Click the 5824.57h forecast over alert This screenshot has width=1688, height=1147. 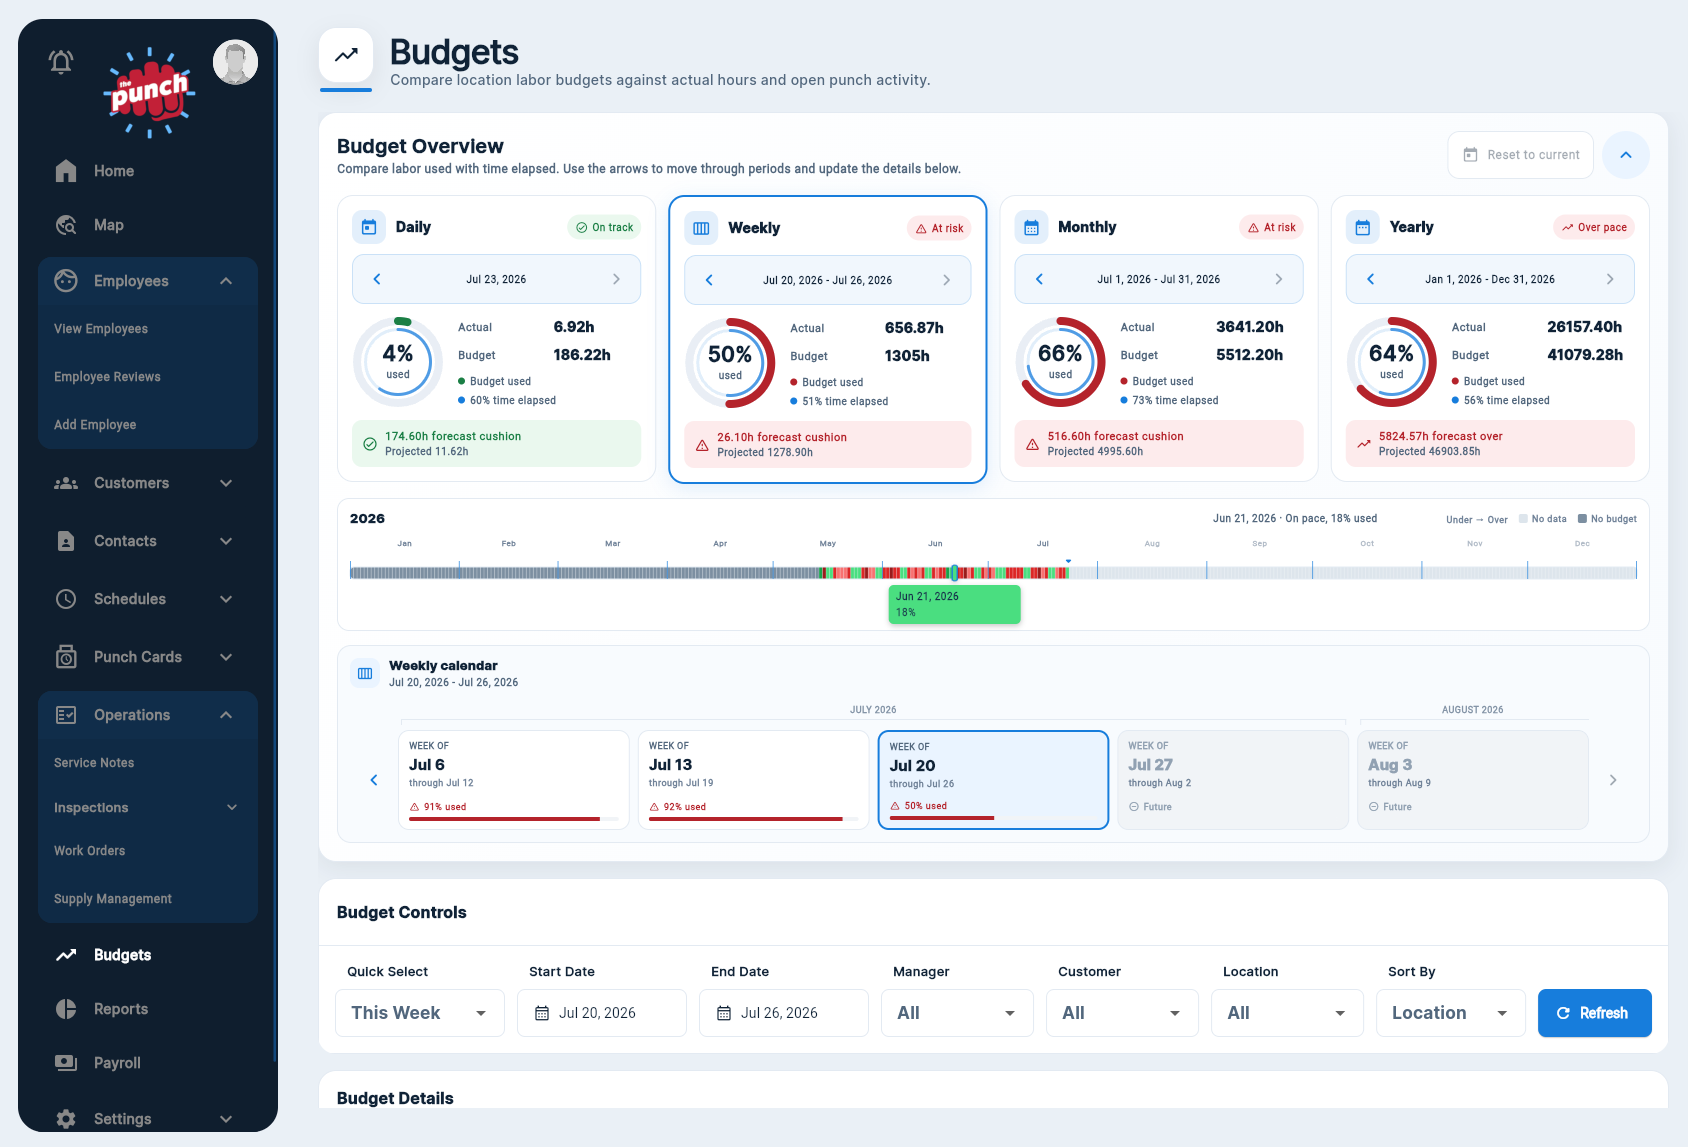tap(1490, 443)
